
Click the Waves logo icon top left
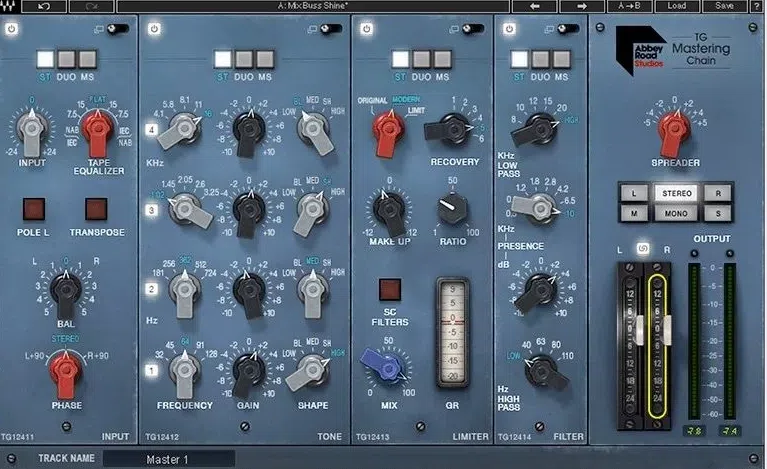tap(9, 6)
